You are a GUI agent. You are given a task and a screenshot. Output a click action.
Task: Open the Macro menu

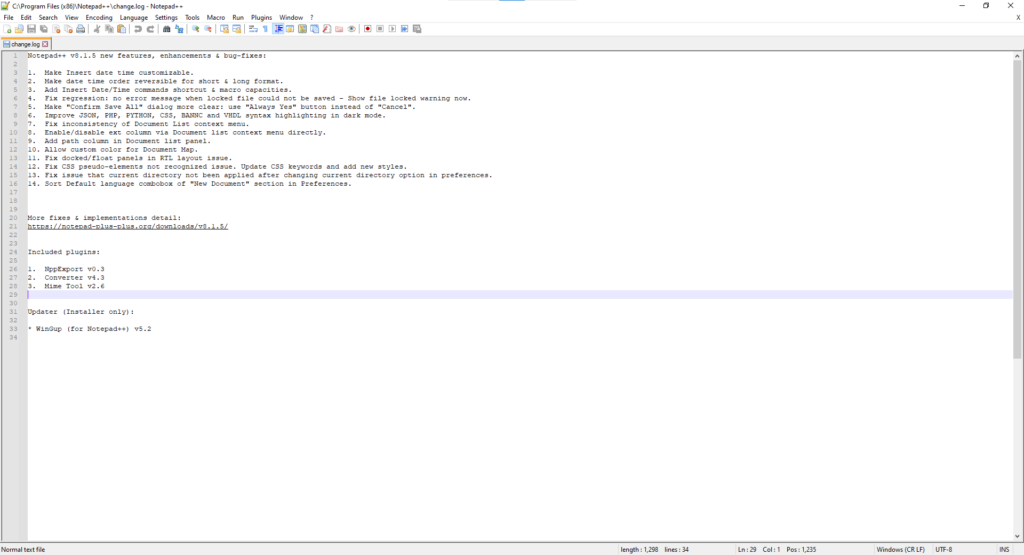[216, 18]
